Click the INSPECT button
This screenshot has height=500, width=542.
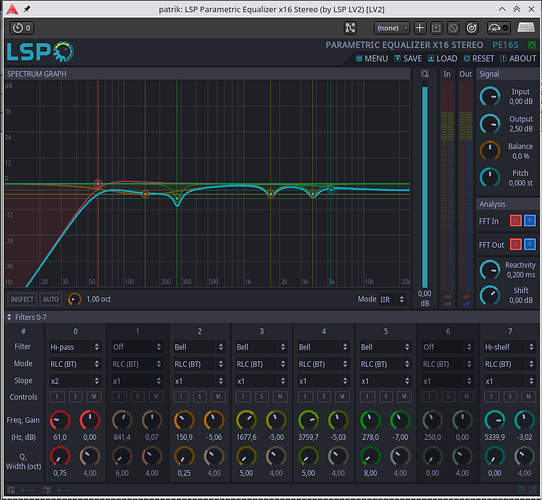coord(22,299)
